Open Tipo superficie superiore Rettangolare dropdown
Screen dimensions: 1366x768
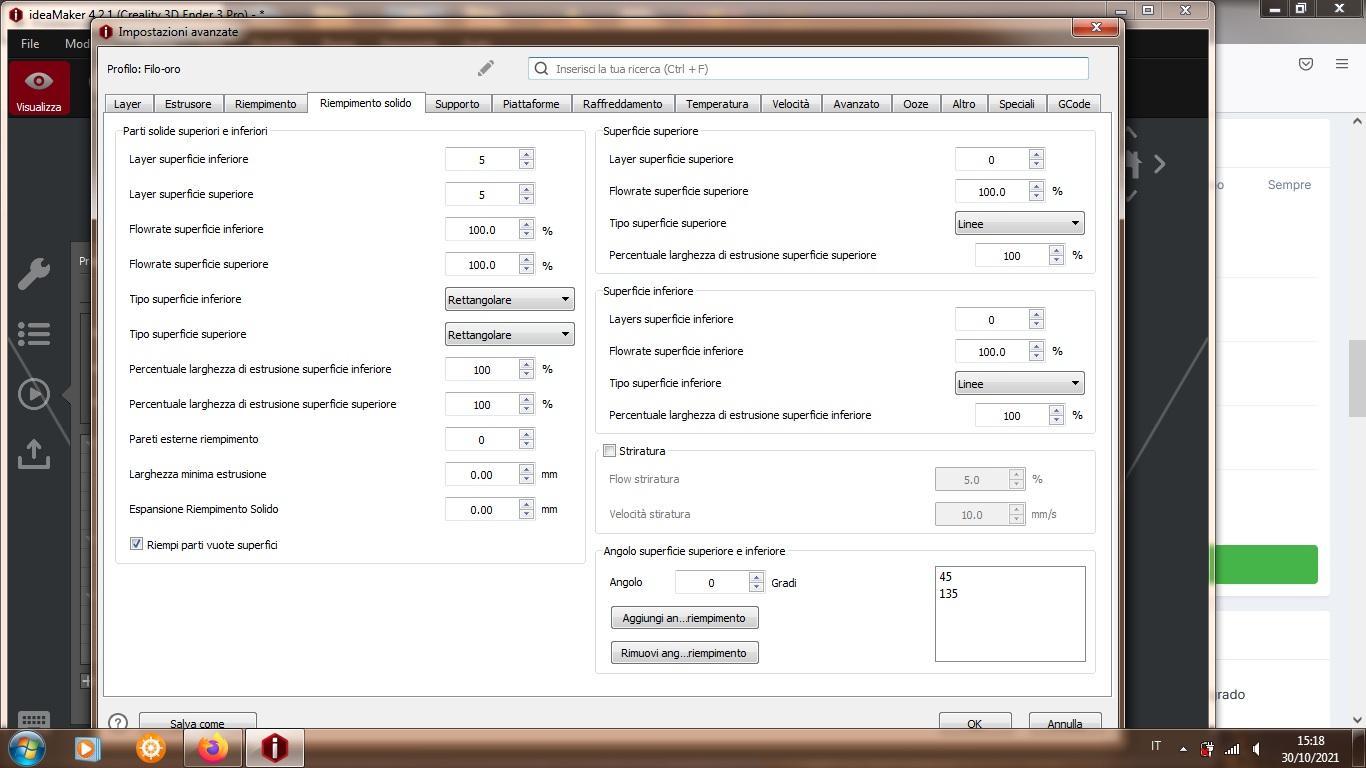509,334
